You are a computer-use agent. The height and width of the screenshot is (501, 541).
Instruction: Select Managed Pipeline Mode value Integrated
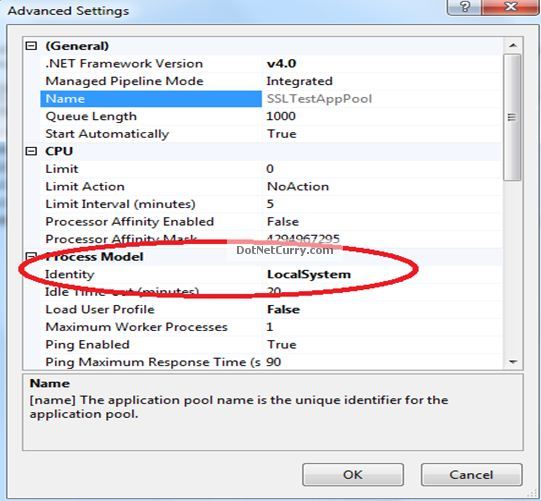click(x=299, y=81)
